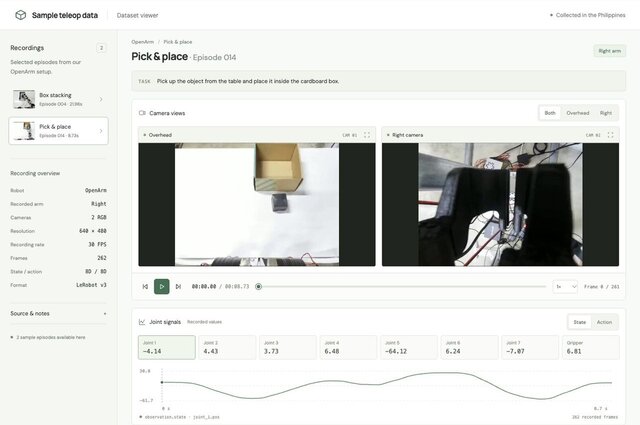Click the LeRobot v3 format value

point(91,285)
